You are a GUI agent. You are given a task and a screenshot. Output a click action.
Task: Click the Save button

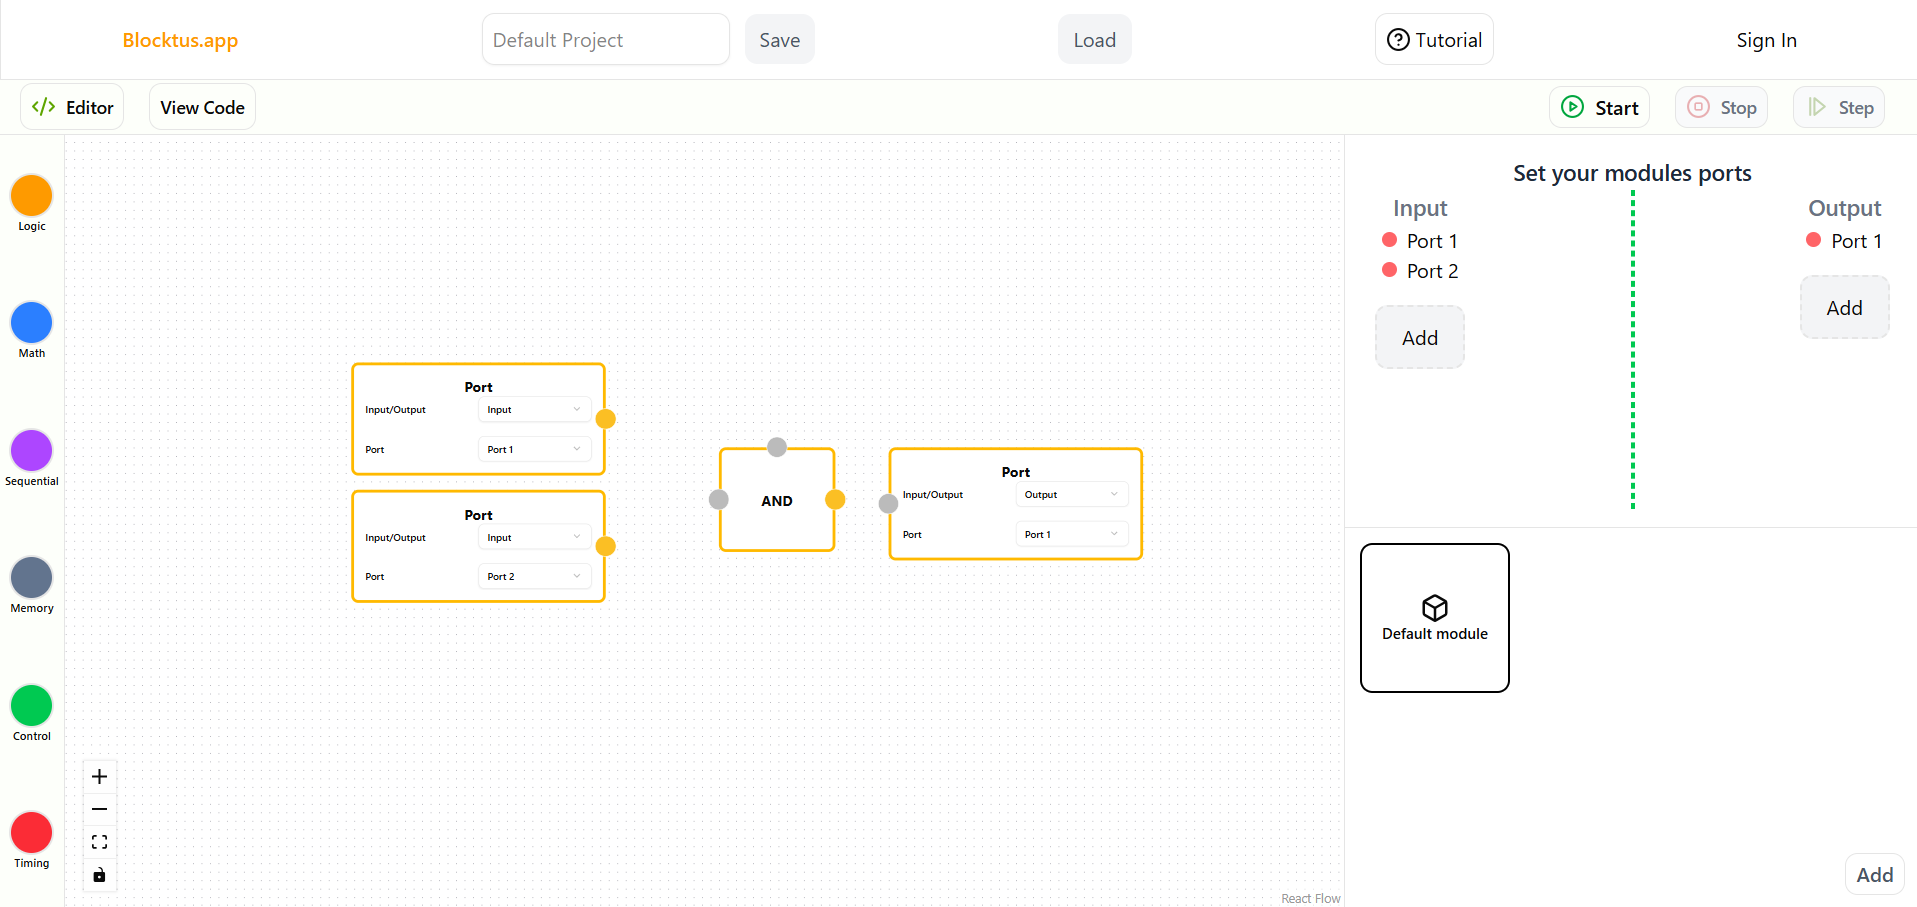(x=779, y=40)
